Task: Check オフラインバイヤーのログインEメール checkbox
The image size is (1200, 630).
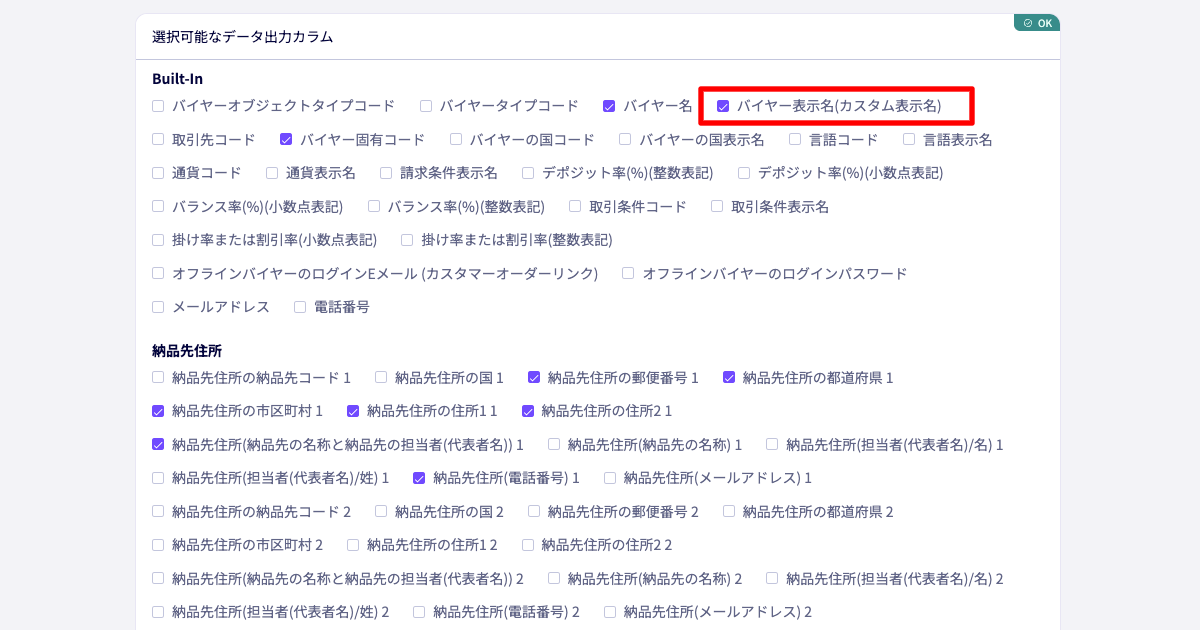Action: pos(158,273)
